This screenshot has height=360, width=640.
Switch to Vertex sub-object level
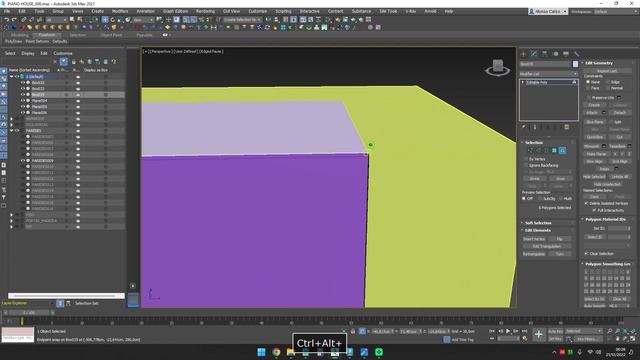(x=530, y=151)
